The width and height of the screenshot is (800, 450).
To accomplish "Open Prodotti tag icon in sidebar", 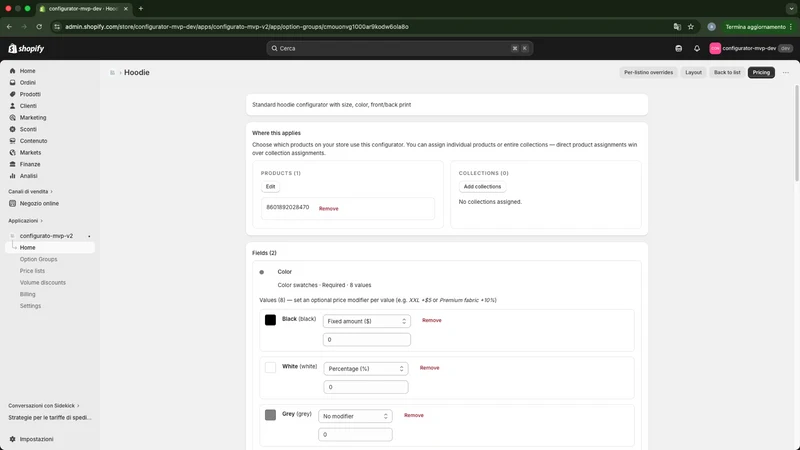I will [12, 94].
